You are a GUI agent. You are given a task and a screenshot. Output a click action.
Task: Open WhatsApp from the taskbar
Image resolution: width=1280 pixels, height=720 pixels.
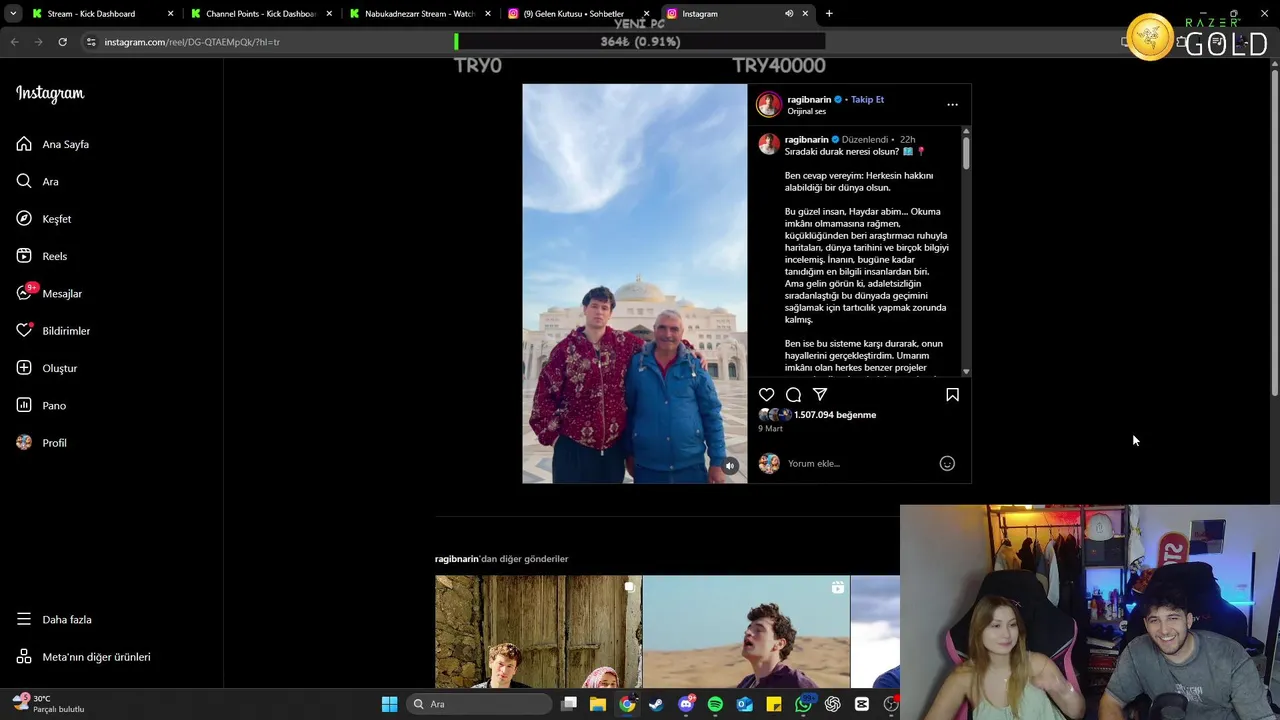803,704
